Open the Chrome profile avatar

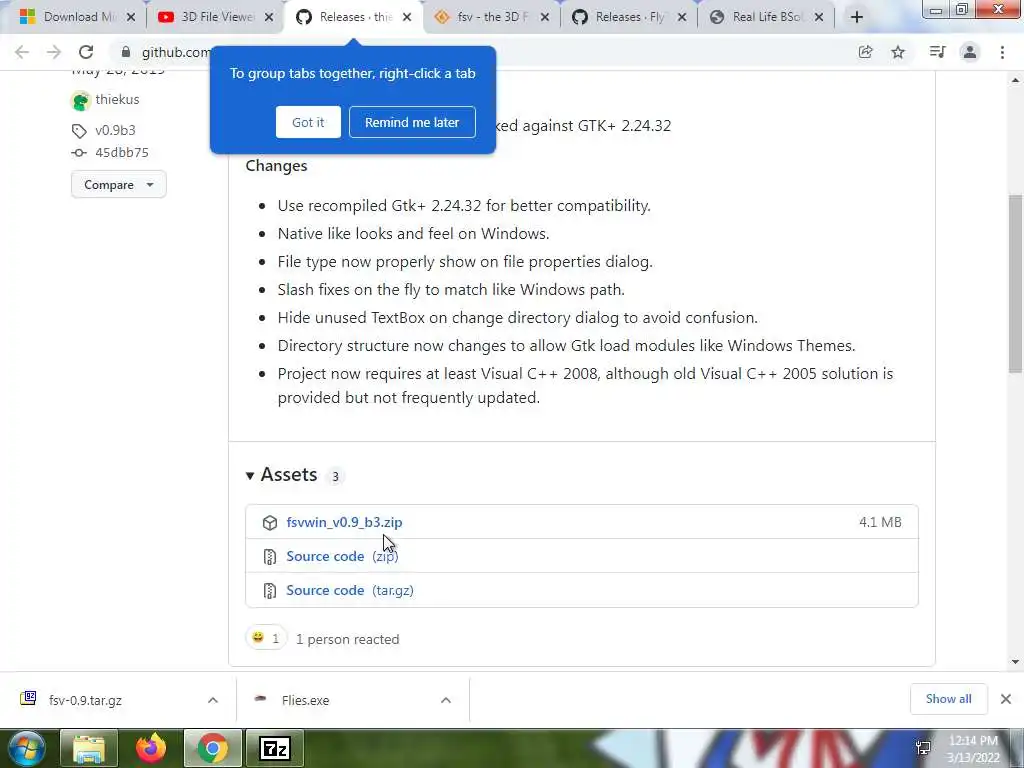pyautogui.click(x=970, y=52)
